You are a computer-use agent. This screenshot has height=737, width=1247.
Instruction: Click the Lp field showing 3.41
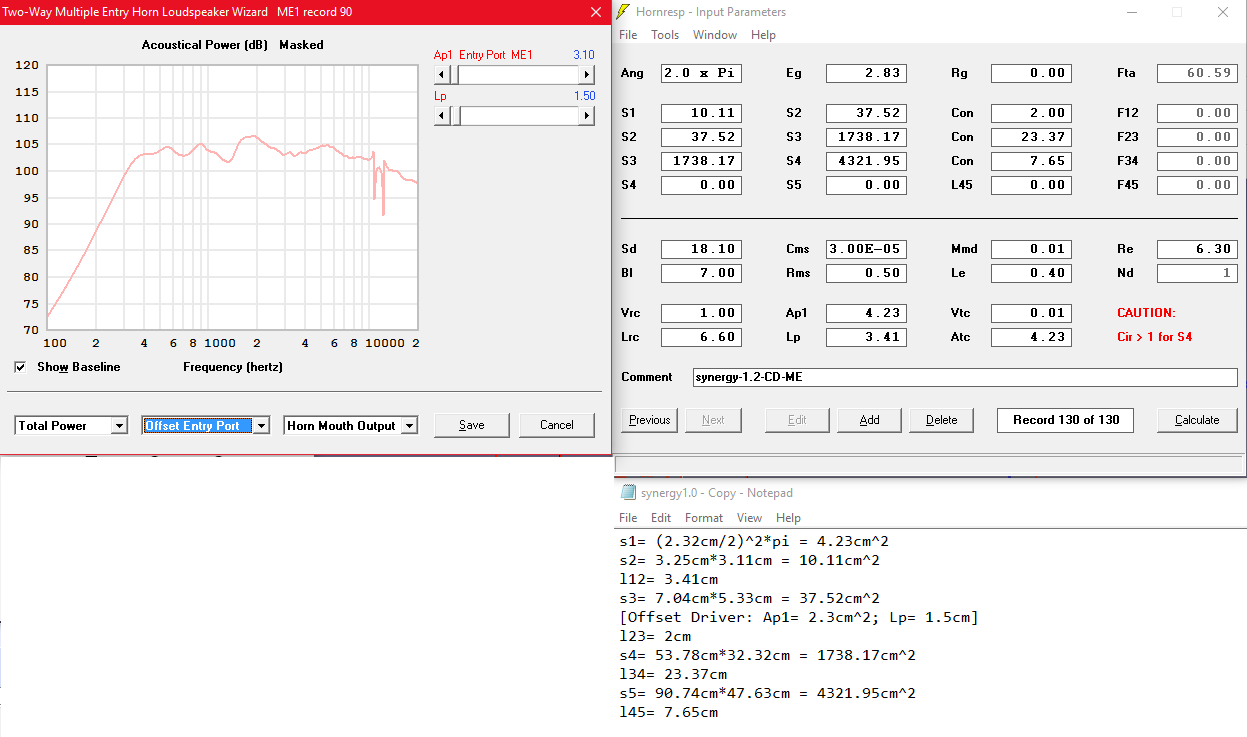coord(866,337)
